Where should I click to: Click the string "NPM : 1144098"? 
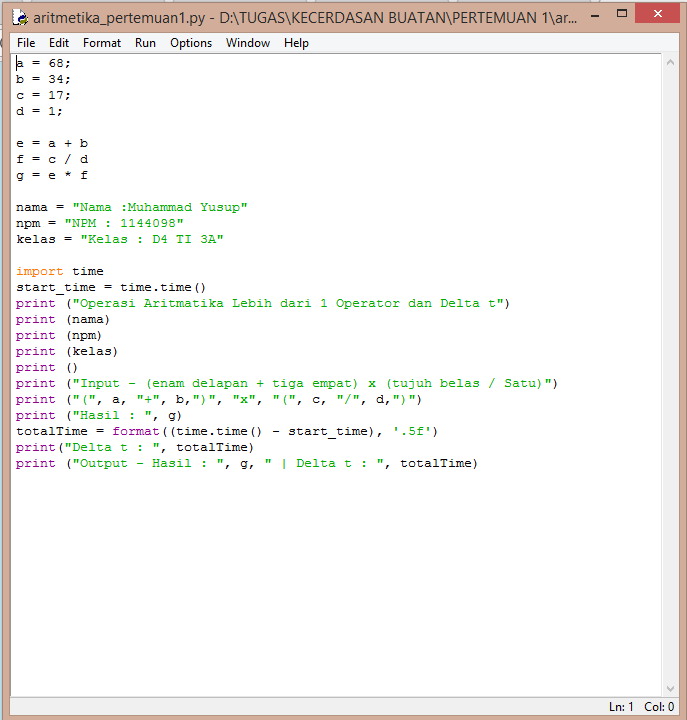point(124,223)
